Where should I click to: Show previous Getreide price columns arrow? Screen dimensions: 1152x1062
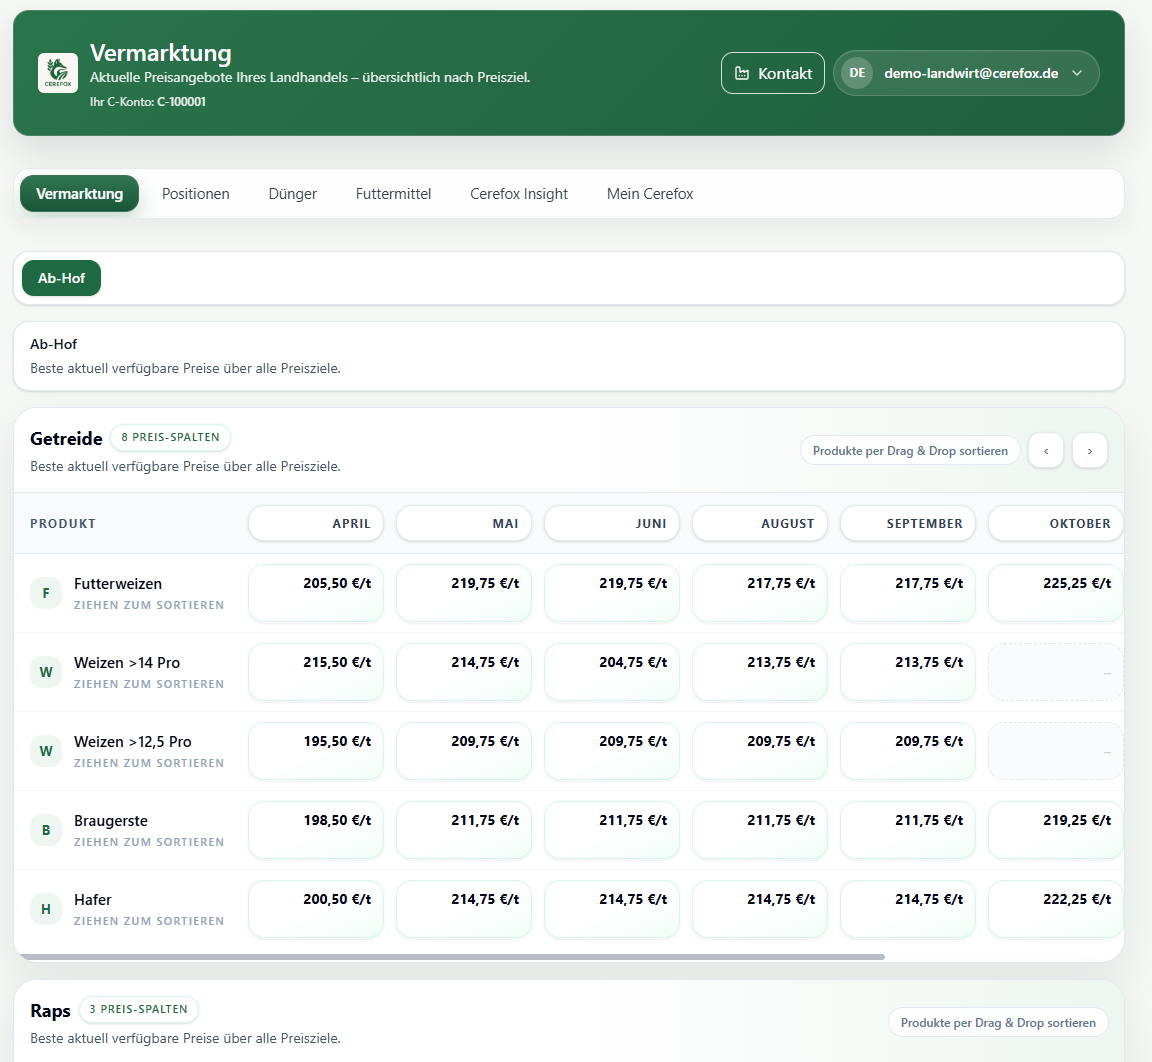coord(1045,451)
